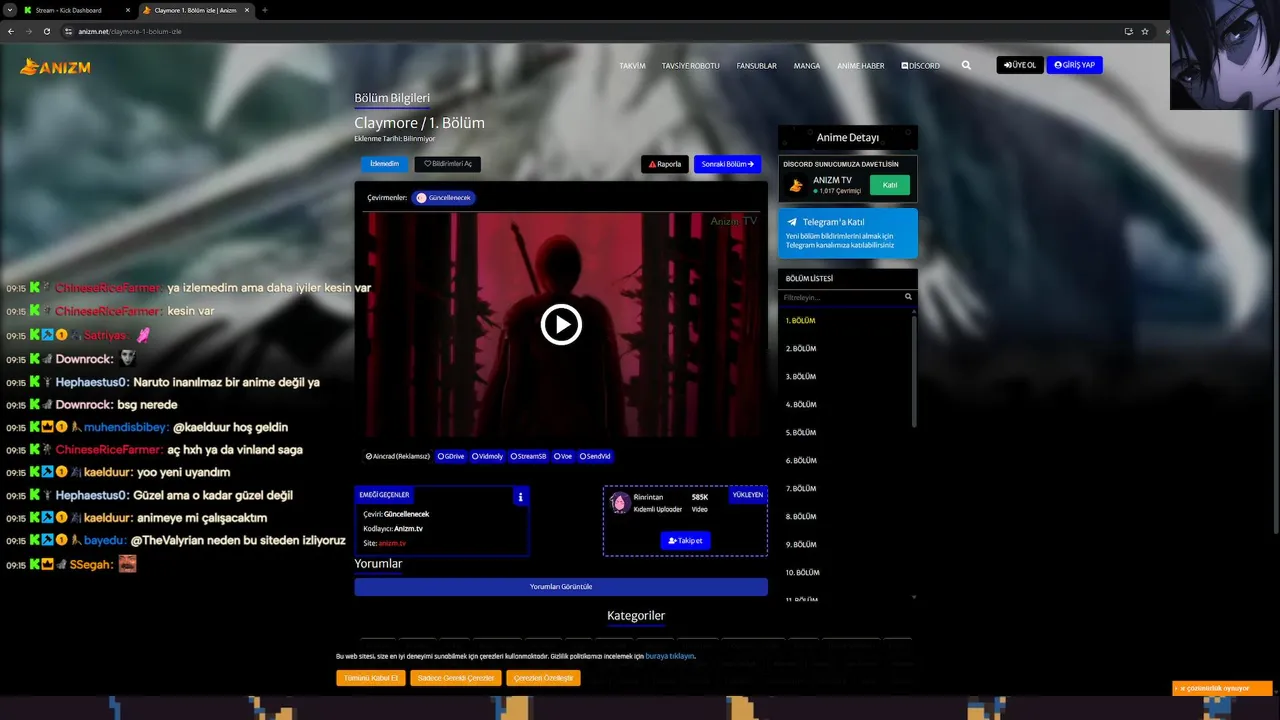Open the buraya tıklayın privacy link
Screen dimensions: 1280x720
click(669, 656)
